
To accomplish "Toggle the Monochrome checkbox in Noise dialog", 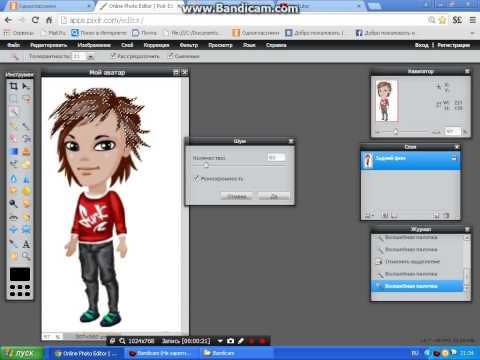I will [196, 179].
